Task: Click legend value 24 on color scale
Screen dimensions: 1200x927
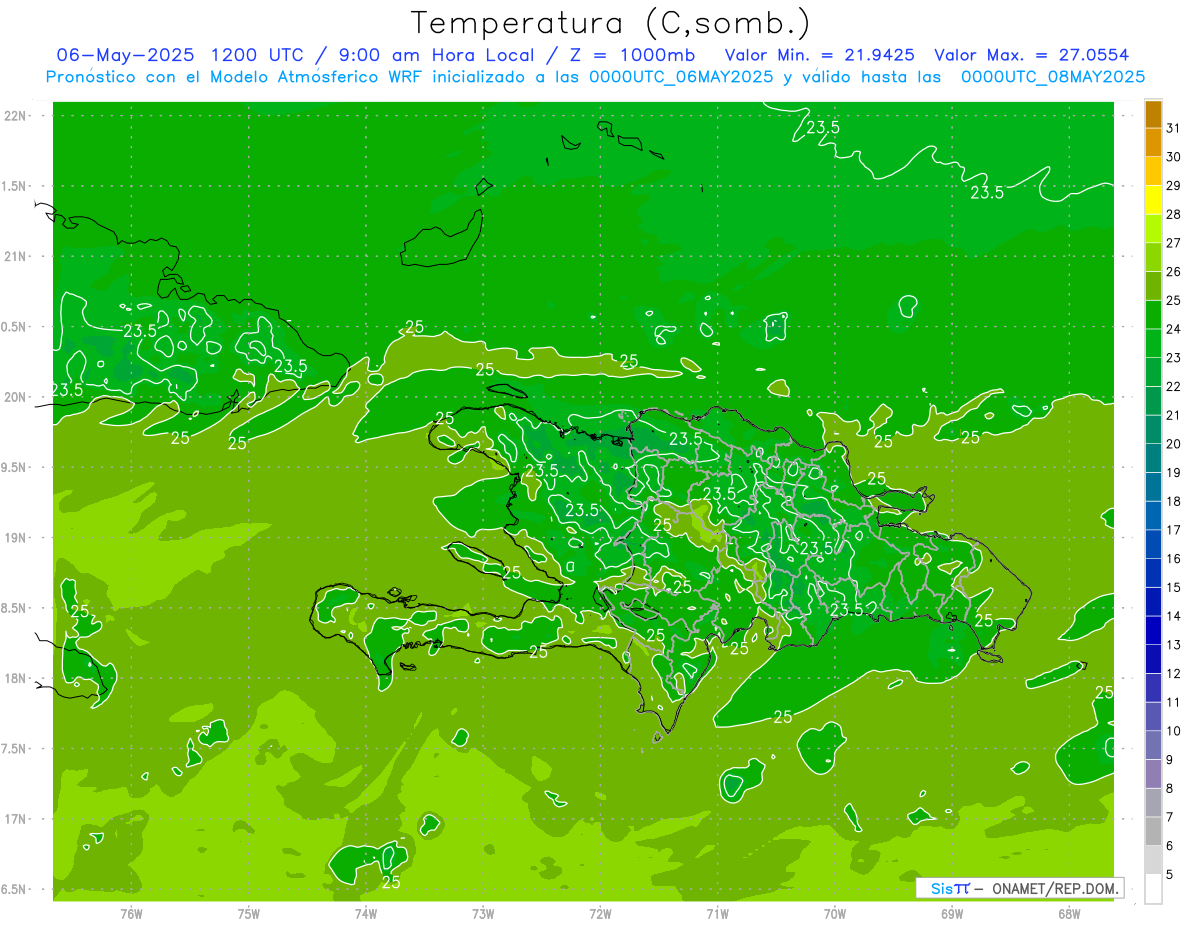Action: pos(1174,329)
